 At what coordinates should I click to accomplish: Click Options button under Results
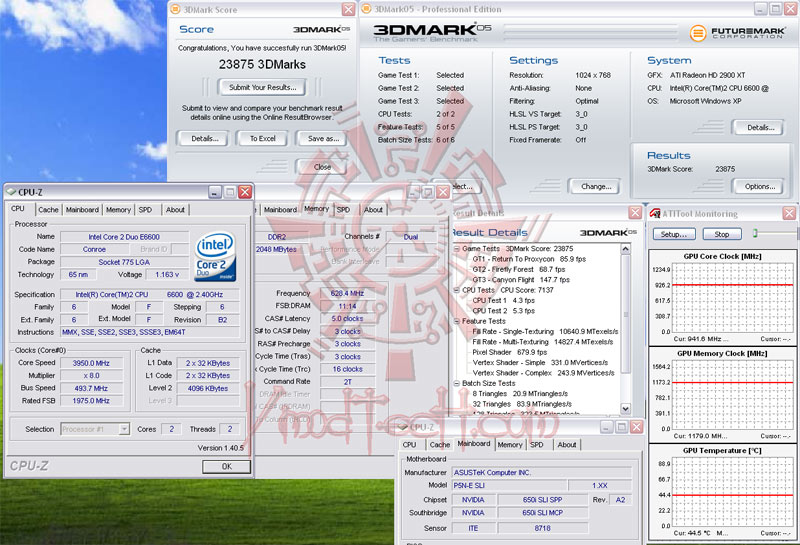[760, 186]
